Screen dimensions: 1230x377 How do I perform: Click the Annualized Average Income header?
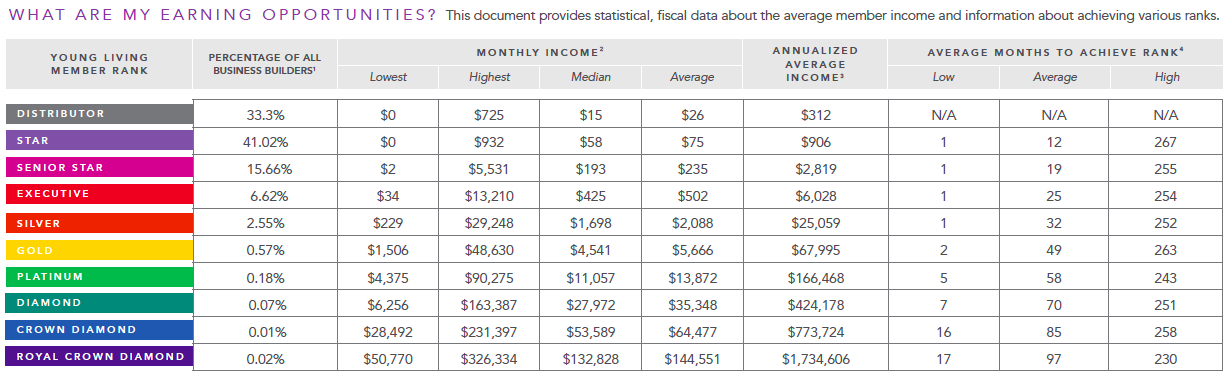(x=815, y=64)
